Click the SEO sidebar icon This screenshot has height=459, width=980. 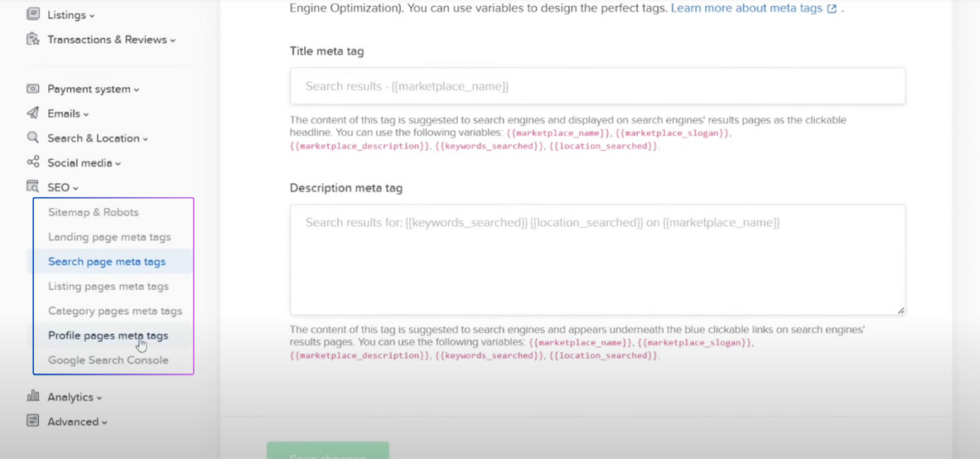[33, 187]
